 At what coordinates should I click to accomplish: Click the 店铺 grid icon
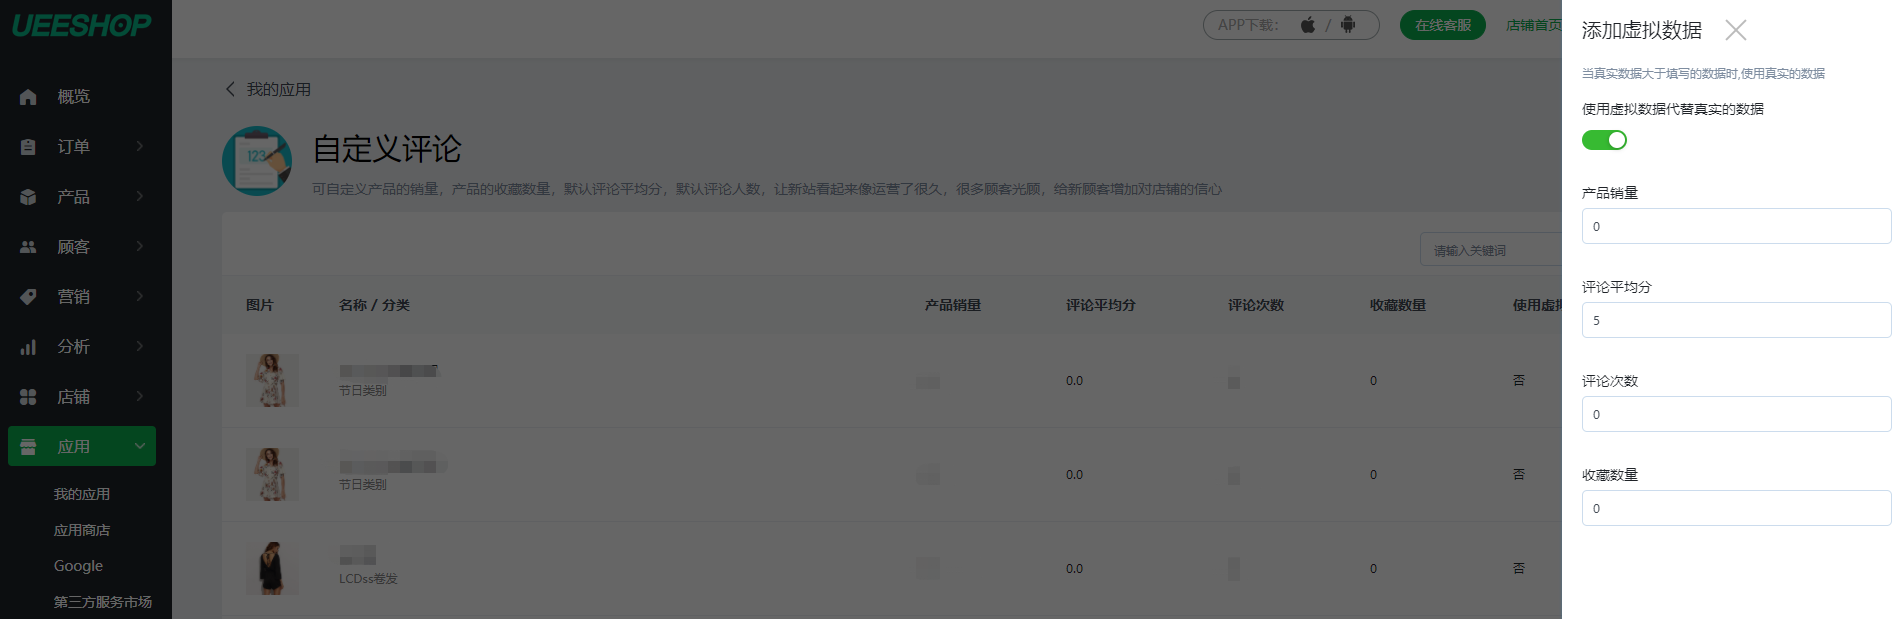28,397
